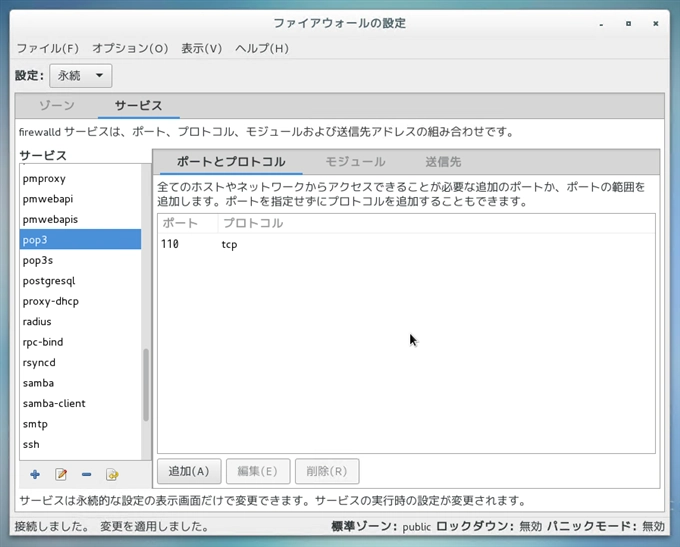Select the pop3 service row
Screen dimensions: 680x547
(x=80, y=239)
